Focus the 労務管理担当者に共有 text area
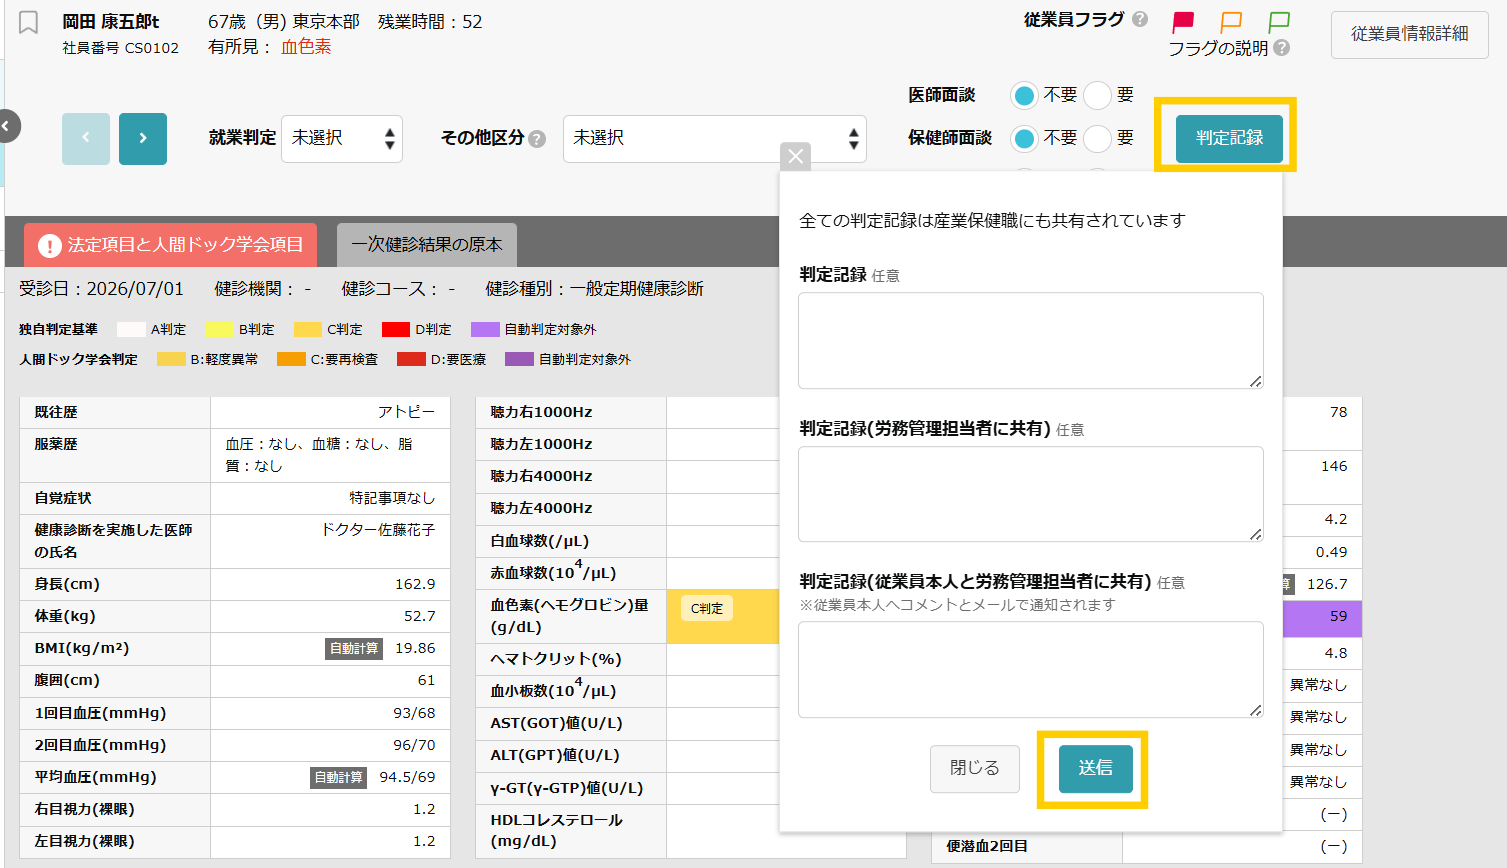The height and width of the screenshot is (868, 1507). [x=1031, y=494]
